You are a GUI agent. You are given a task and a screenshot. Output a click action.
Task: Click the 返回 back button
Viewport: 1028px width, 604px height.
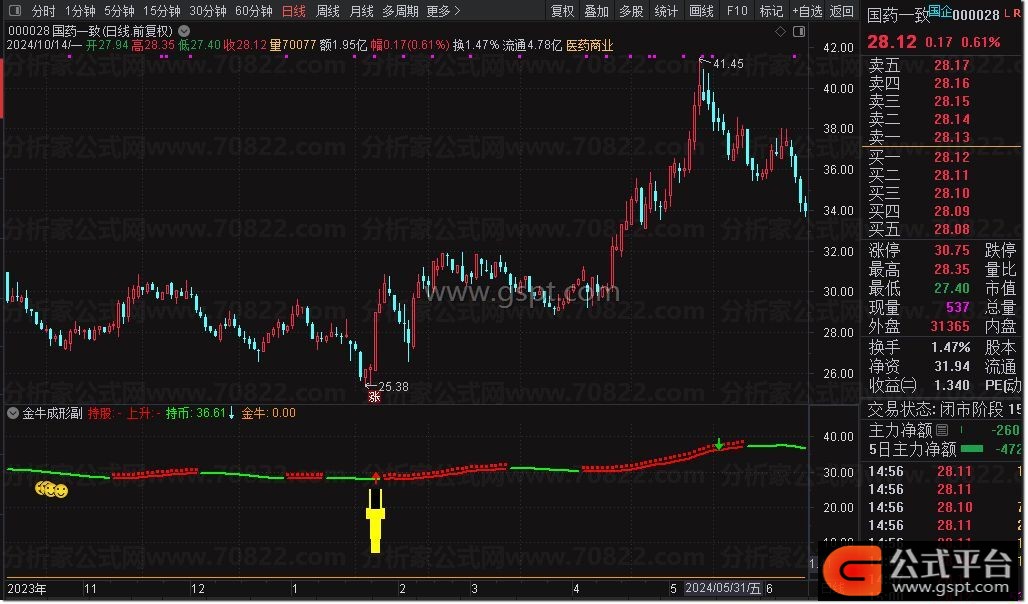pyautogui.click(x=842, y=11)
